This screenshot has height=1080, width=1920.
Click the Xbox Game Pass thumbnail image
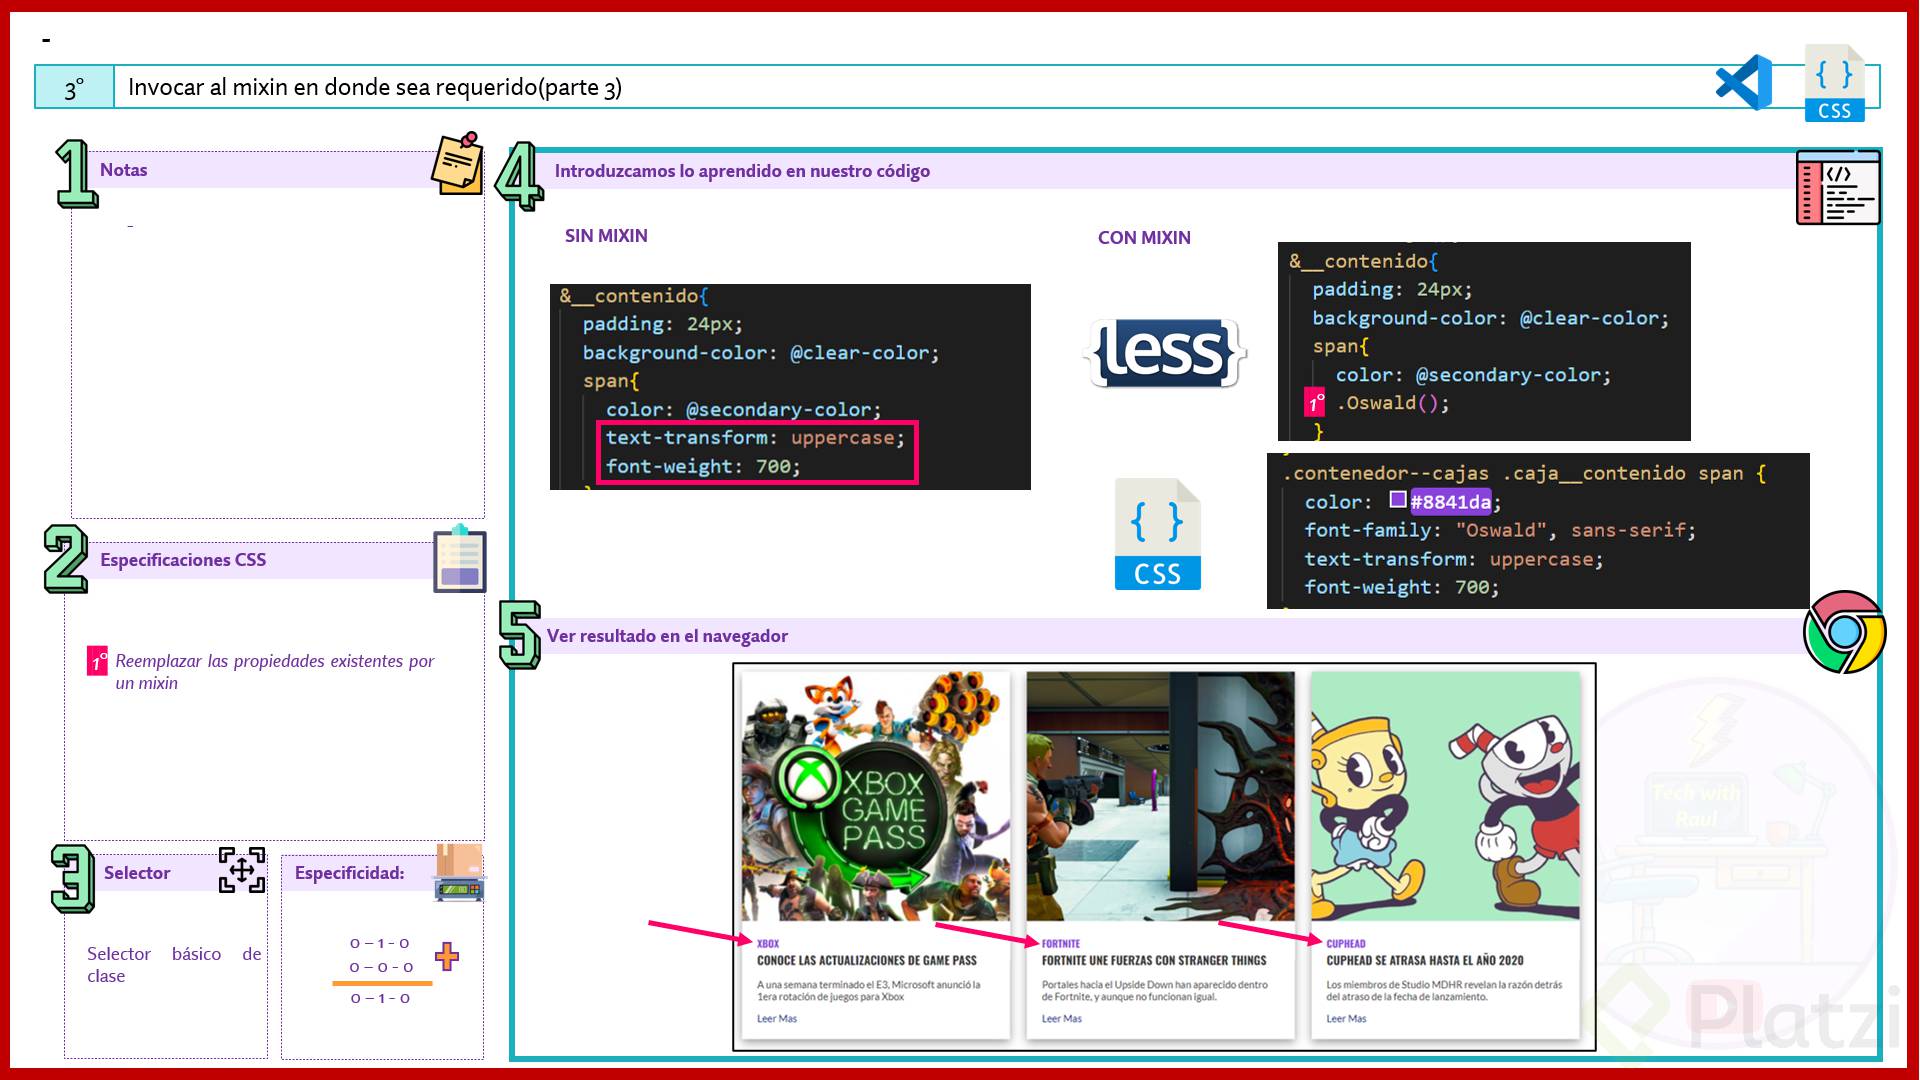[x=875, y=796]
